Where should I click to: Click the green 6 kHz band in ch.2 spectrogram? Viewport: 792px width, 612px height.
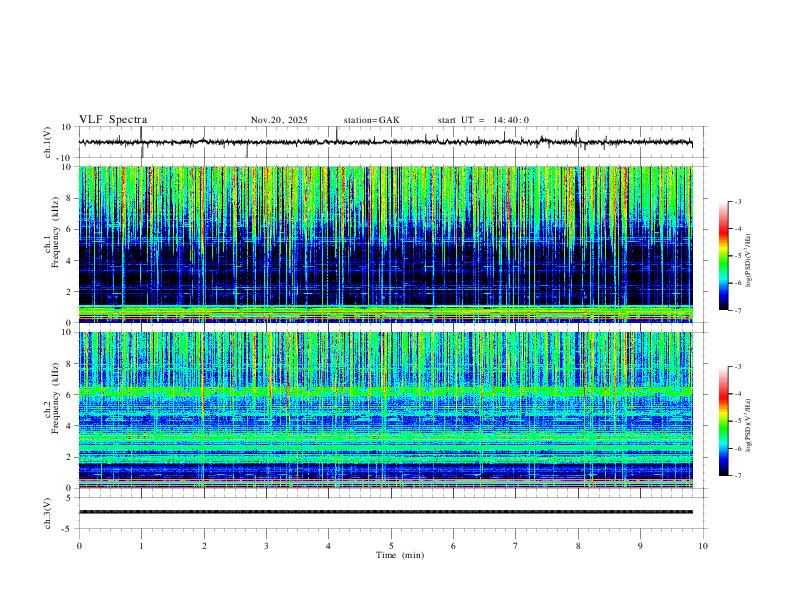(x=385, y=391)
